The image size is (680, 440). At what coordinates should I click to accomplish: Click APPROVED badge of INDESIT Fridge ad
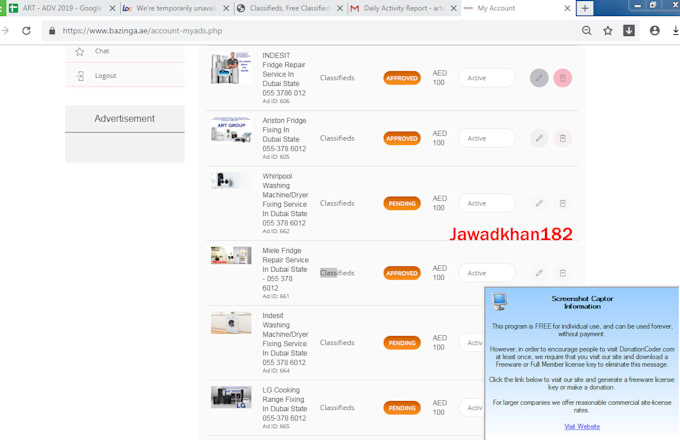coord(402,78)
